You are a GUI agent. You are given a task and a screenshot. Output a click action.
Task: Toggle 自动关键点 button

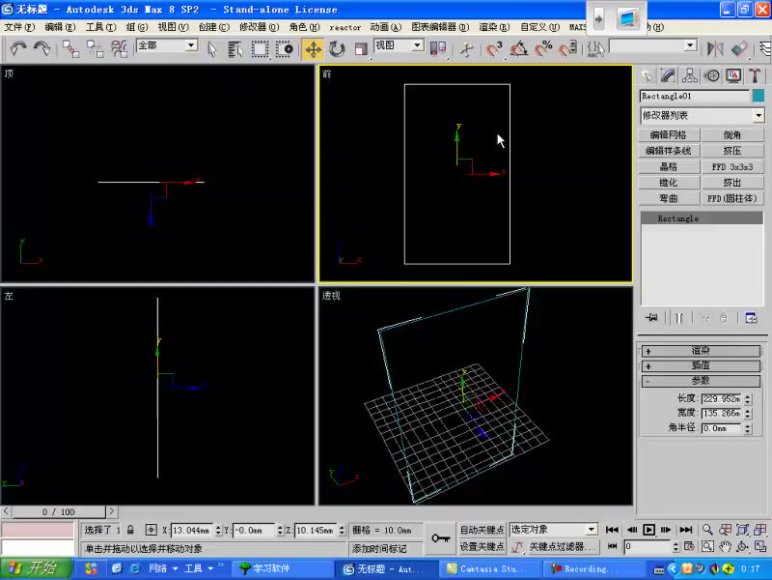tap(482, 530)
